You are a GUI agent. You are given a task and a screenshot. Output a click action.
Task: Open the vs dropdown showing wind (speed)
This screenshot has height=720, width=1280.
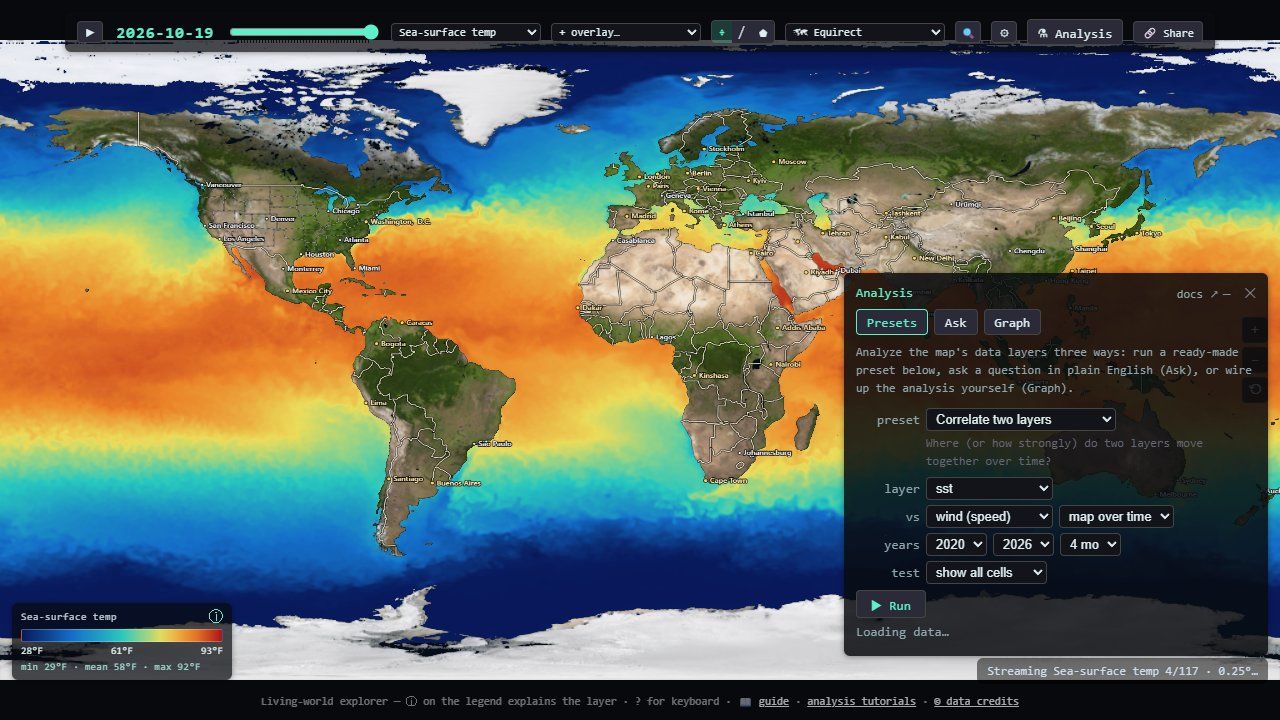pos(989,517)
